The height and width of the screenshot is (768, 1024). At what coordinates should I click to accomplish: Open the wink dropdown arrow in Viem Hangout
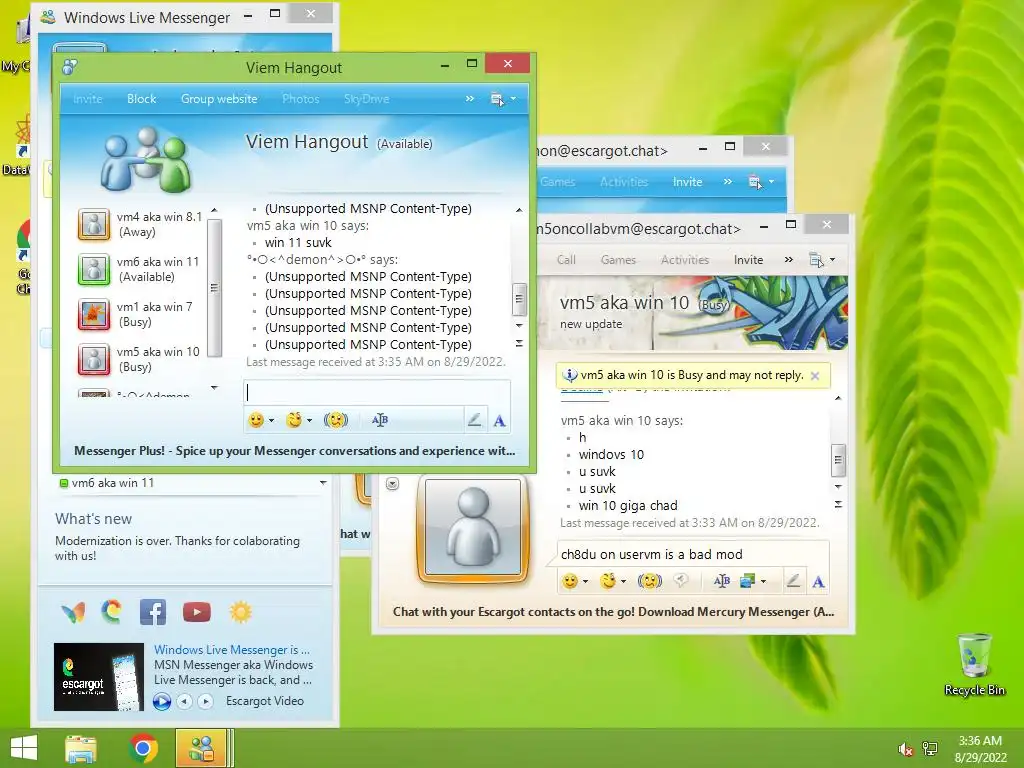tap(310, 421)
